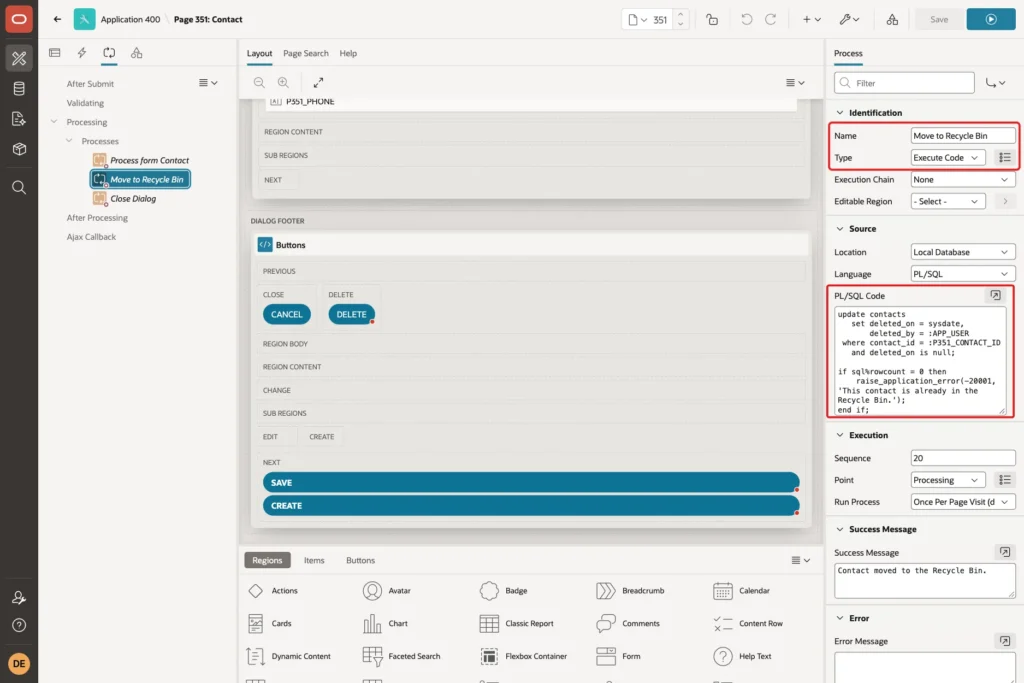Open the search magnifier in the sidebar
This screenshot has height=683, width=1024.
(x=19, y=187)
